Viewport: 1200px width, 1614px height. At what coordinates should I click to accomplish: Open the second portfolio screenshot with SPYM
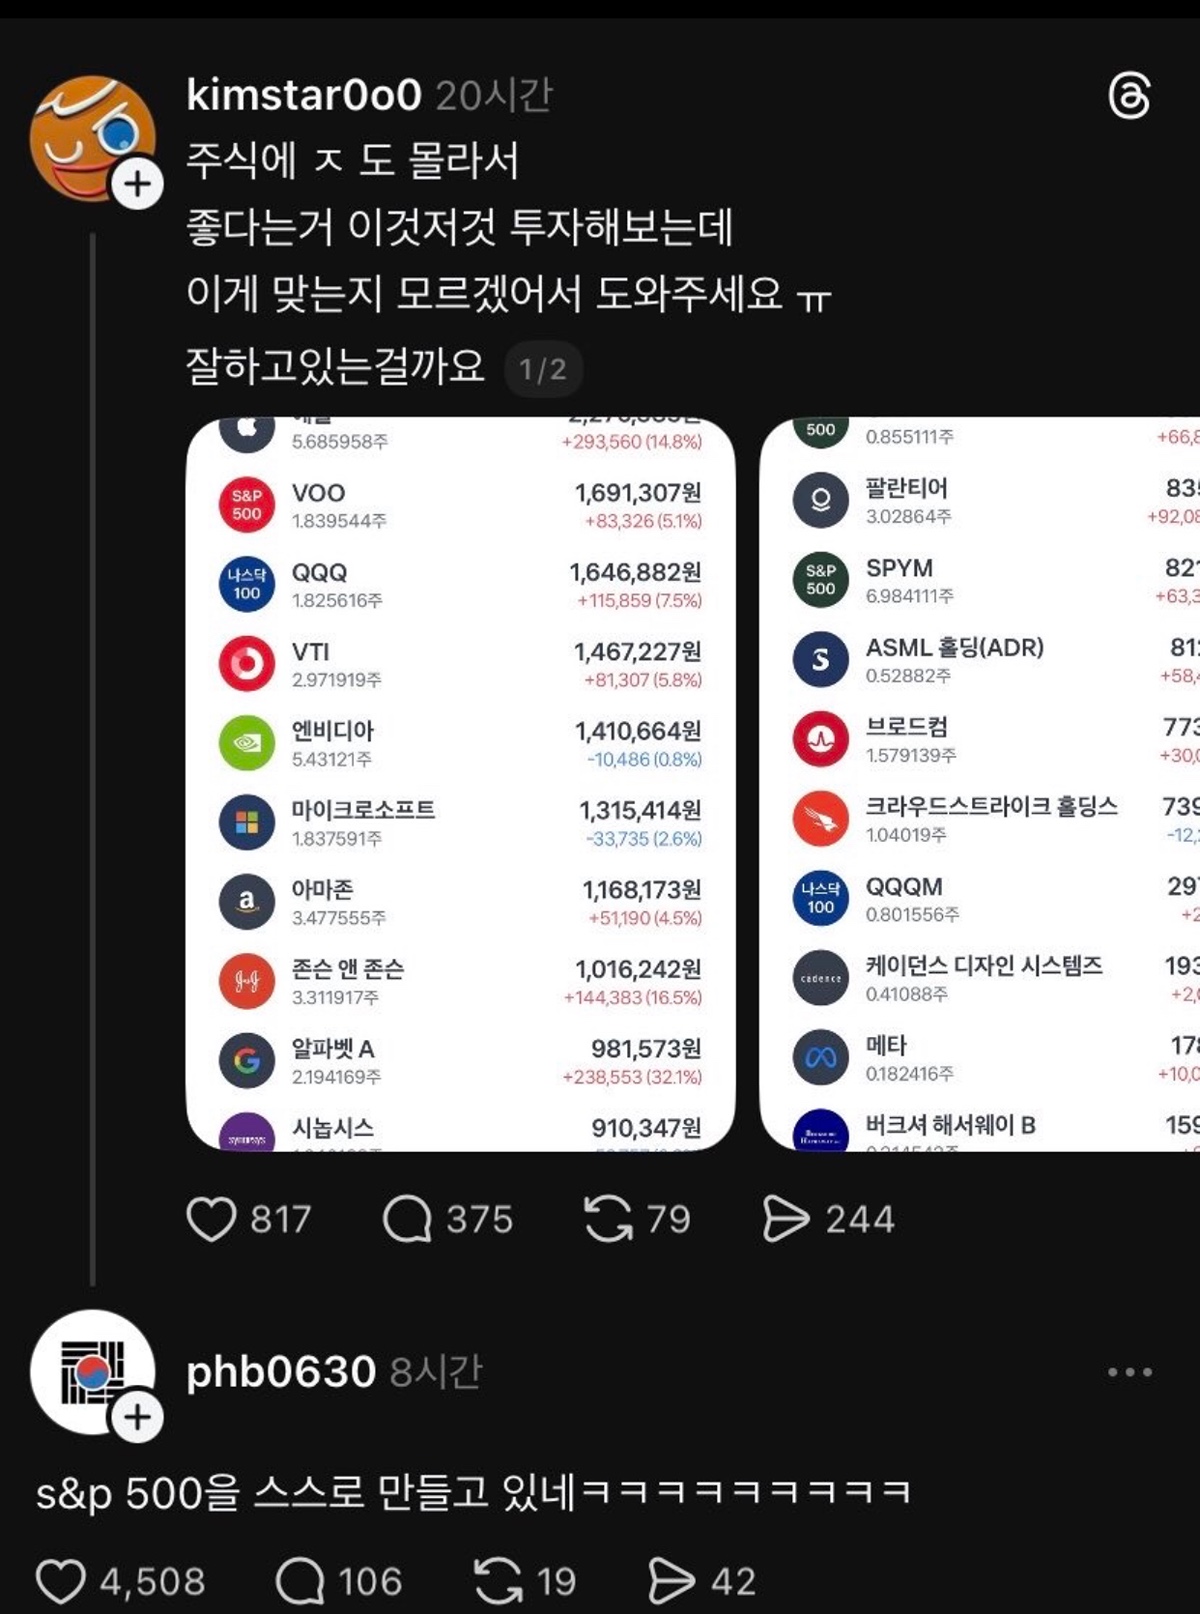[980, 784]
